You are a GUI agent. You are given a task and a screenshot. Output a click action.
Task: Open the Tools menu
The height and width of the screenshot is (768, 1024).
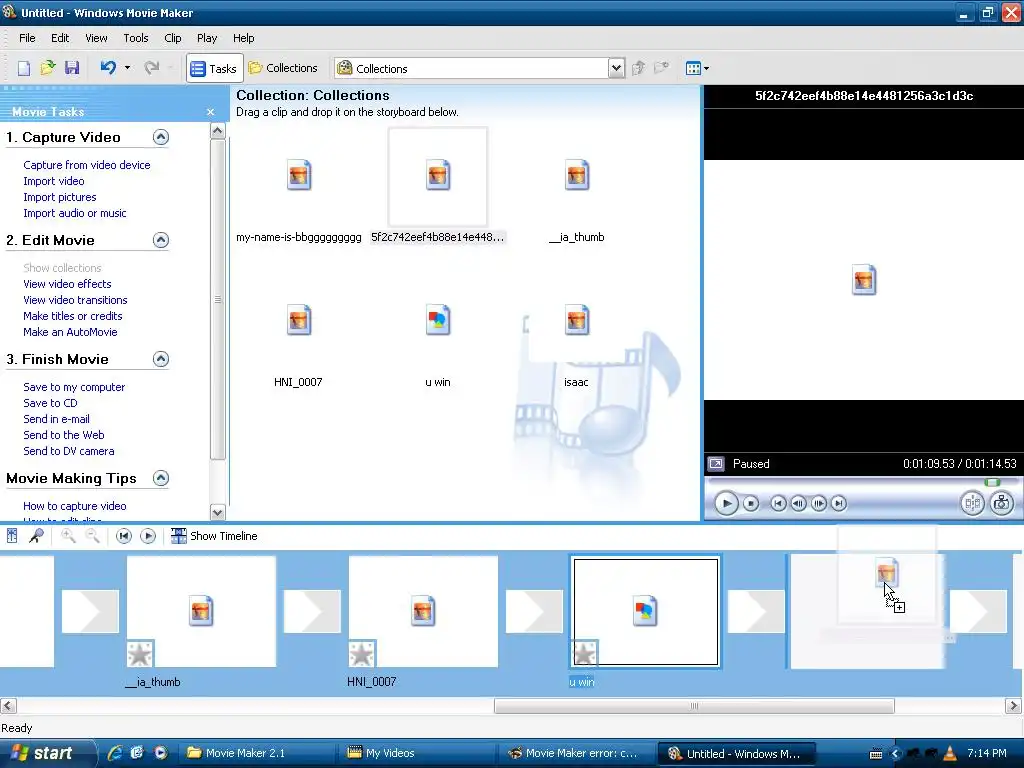click(136, 38)
